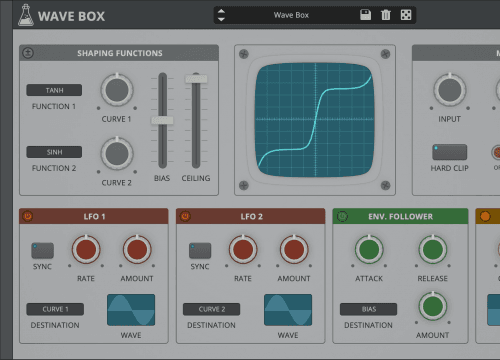Click the Bias slider handle
The image size is (500, 360).
(162, 120)
